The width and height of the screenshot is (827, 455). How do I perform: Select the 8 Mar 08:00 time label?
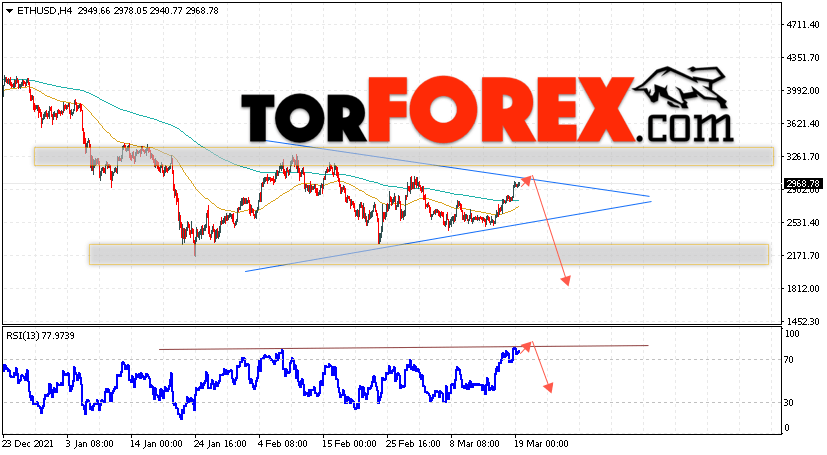pyautogui.click(x=474, y=444)
